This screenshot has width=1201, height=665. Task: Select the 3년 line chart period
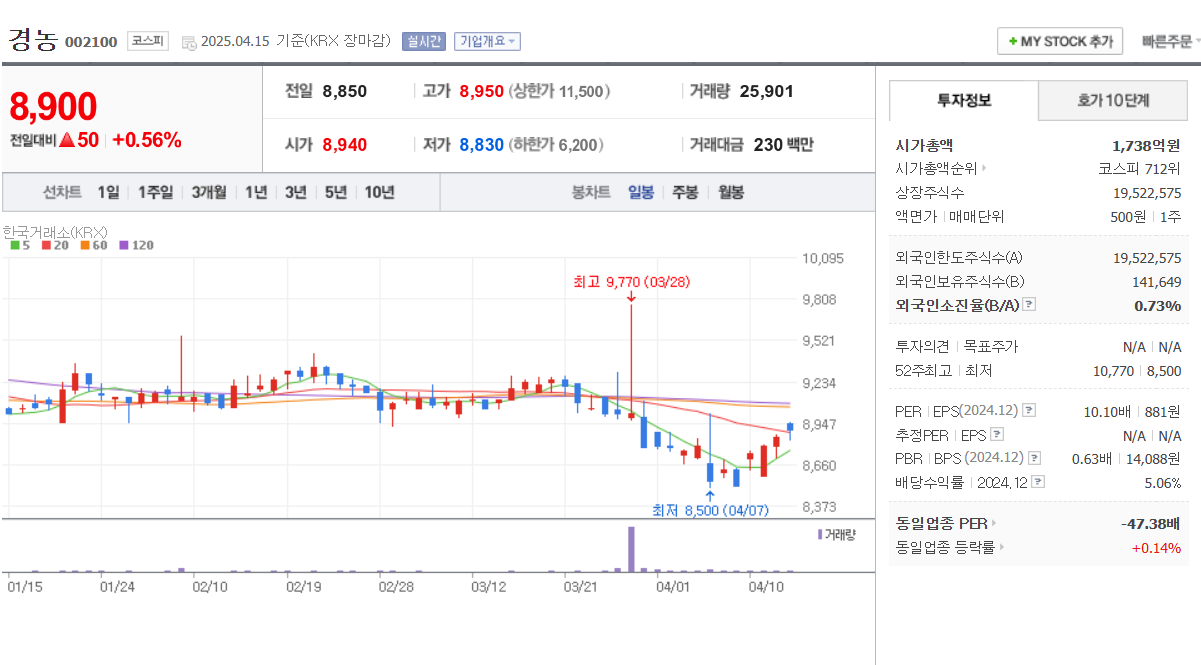pyautogui.click(x=295, y=192)
